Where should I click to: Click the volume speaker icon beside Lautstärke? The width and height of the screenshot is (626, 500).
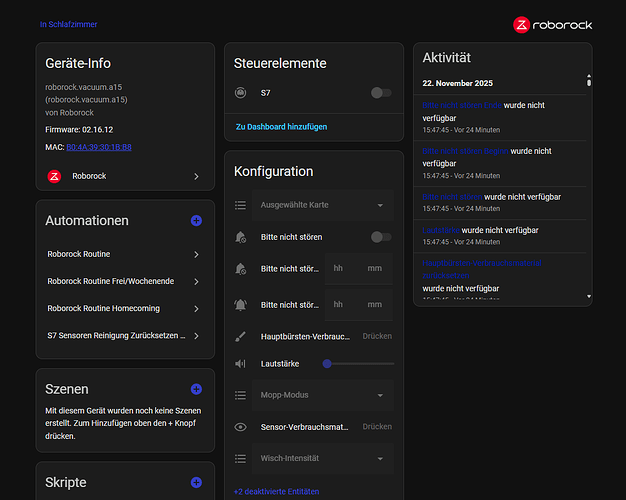(240, 364)
